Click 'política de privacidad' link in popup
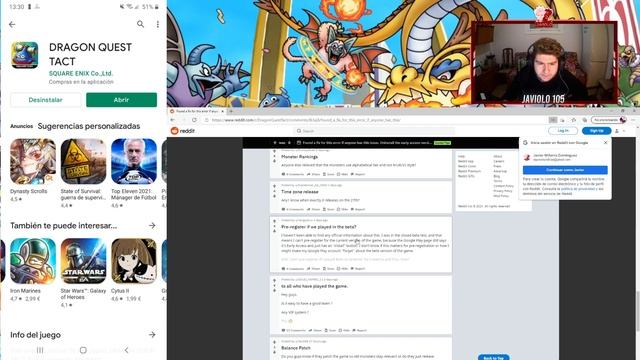640x360 pixels. click(578, 189)
